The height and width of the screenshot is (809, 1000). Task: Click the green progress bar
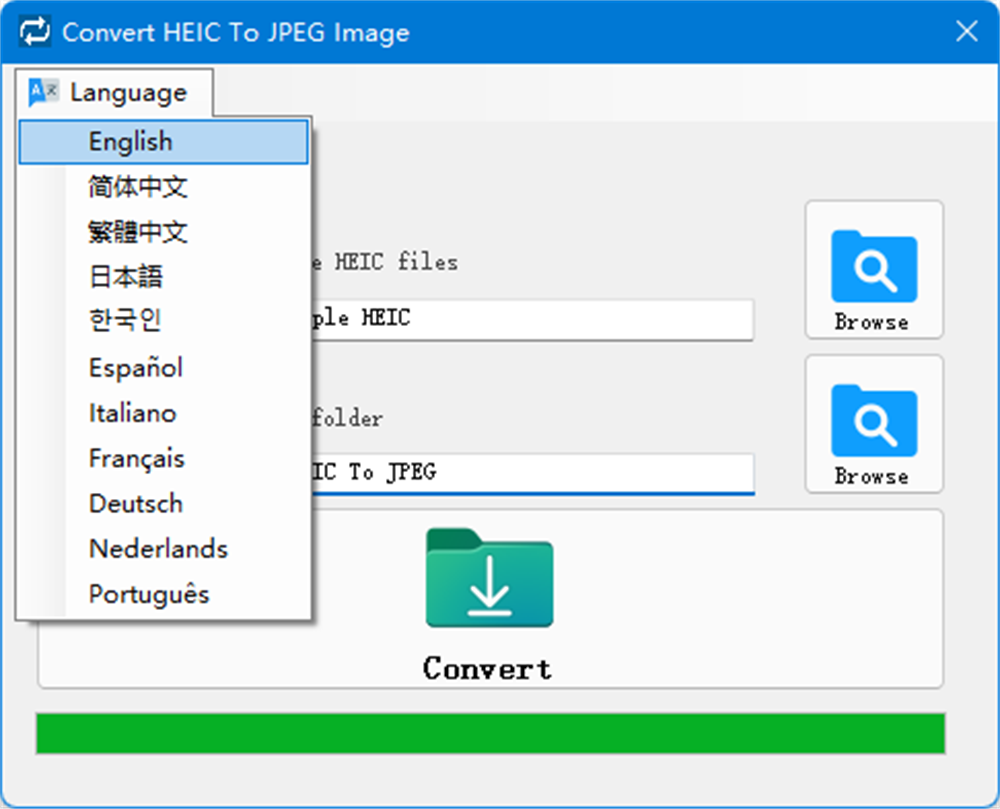point(490,734)
